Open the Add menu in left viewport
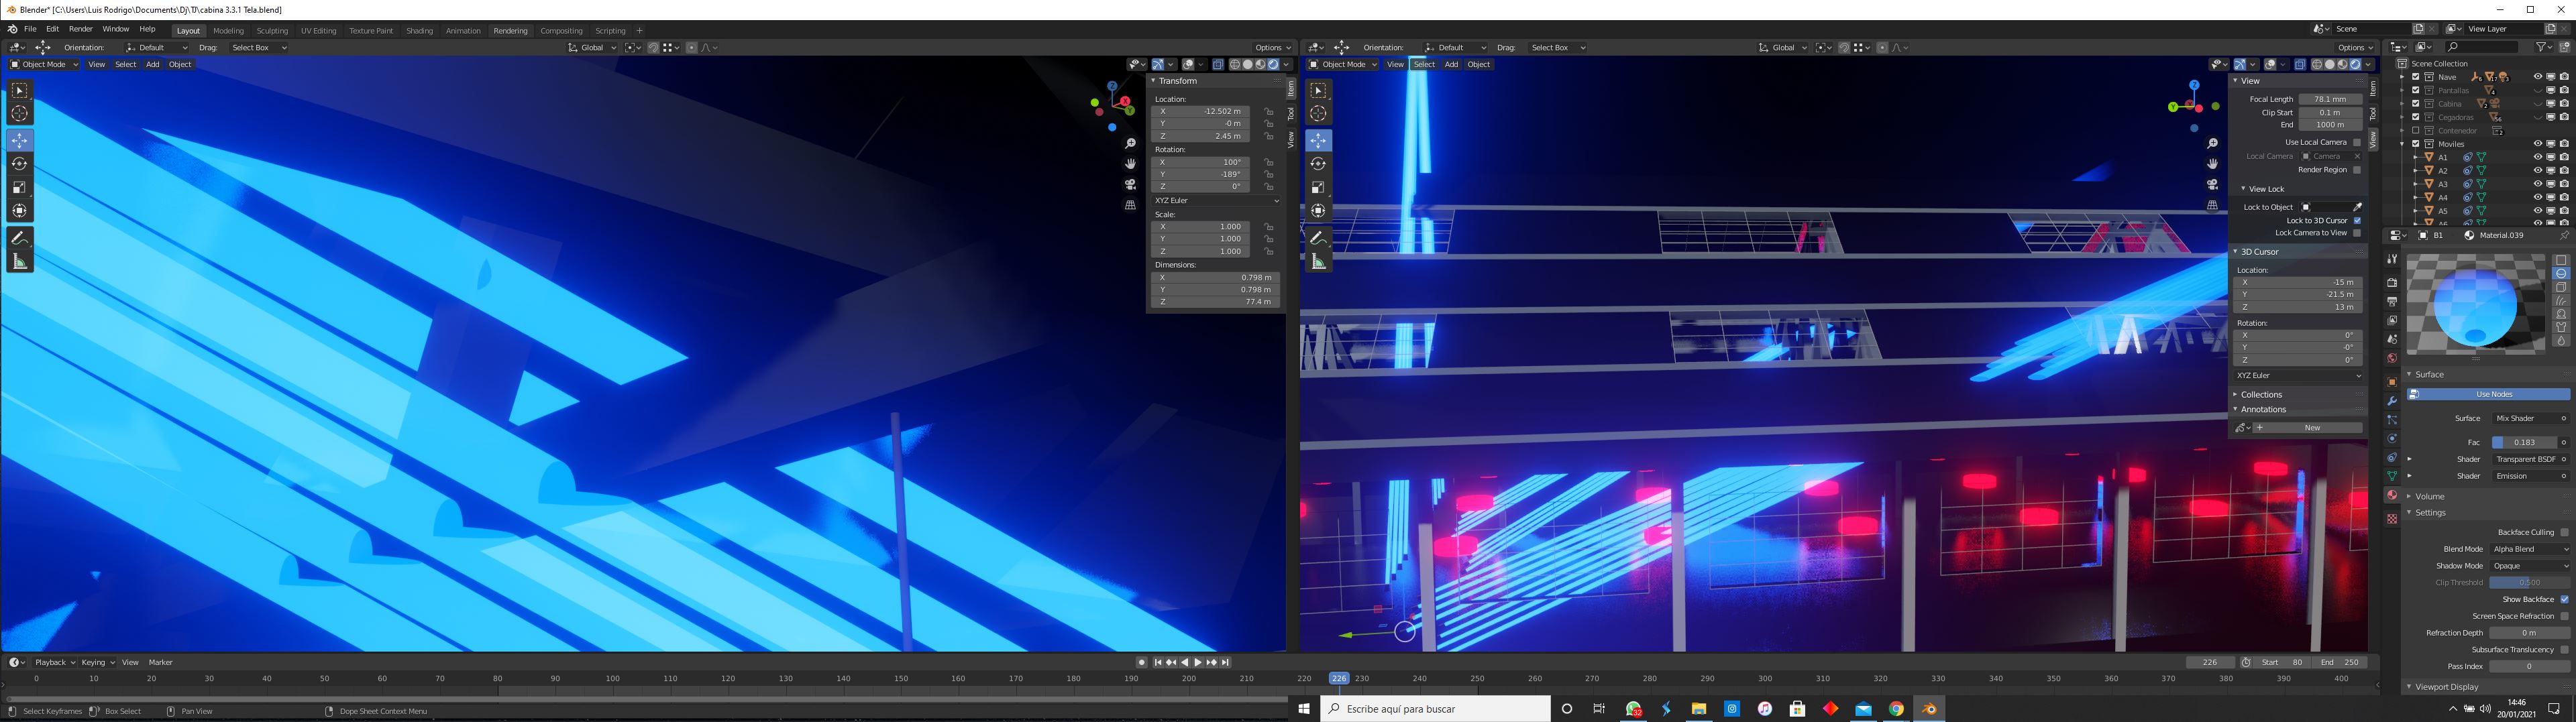 click(x=152, y=64)
